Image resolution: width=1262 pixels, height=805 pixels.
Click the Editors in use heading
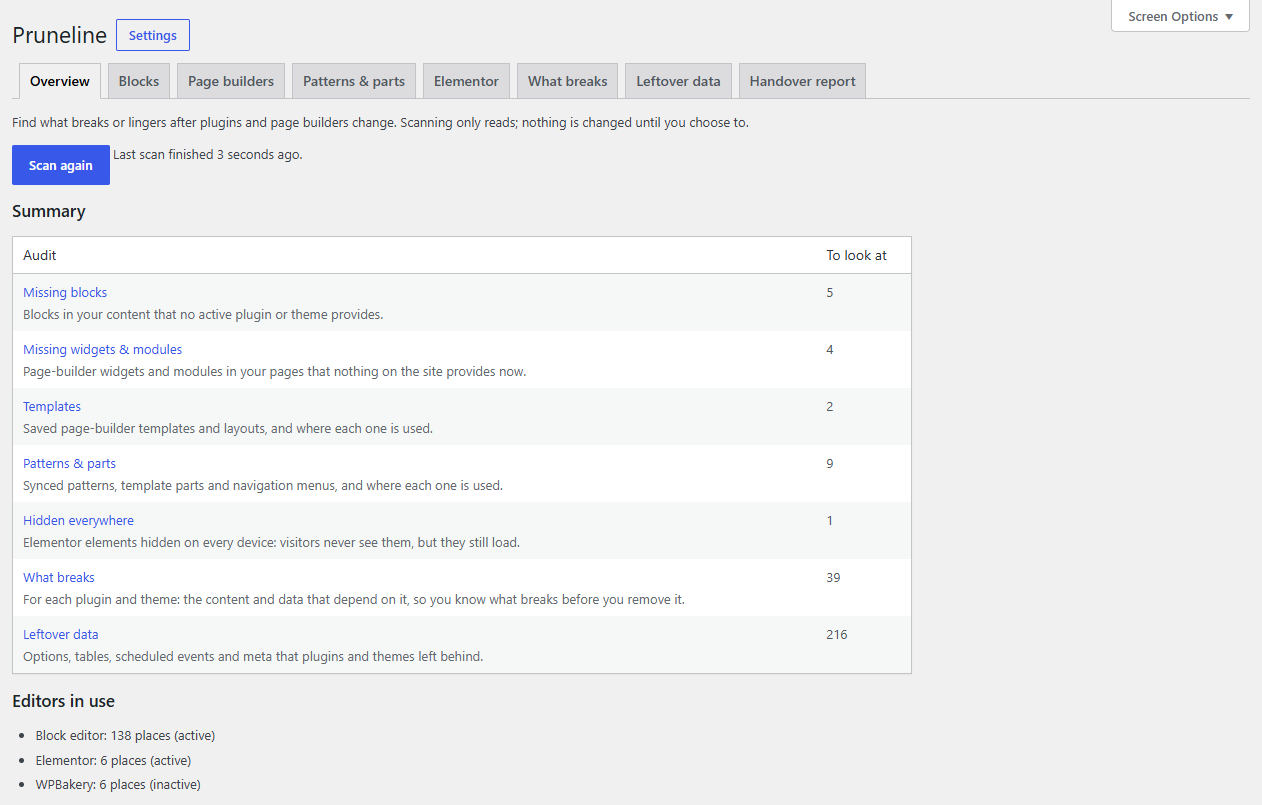(63, 701)
